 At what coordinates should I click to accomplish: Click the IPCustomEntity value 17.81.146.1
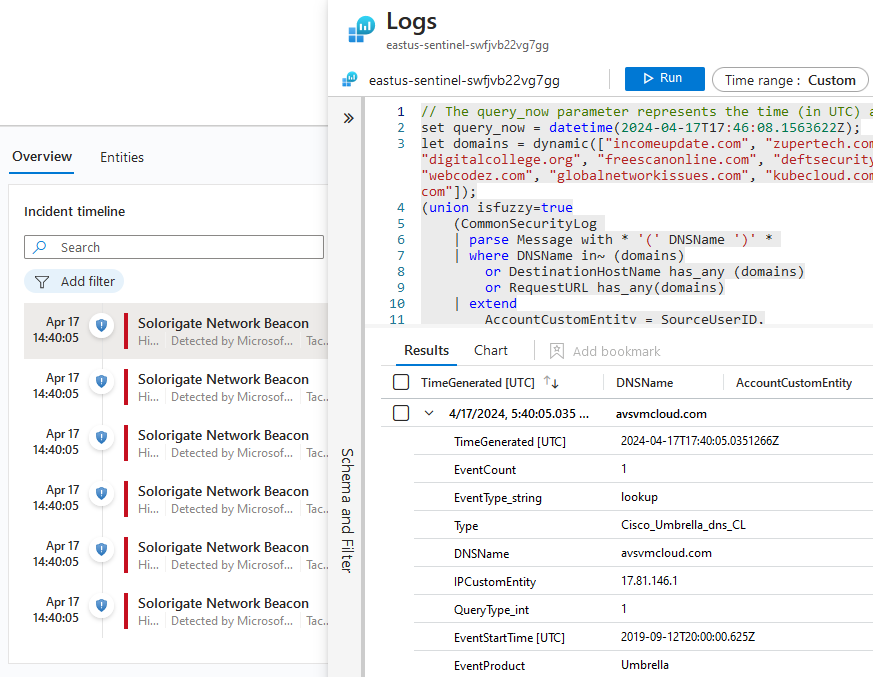pyautogui.click(x=649, y=581)
